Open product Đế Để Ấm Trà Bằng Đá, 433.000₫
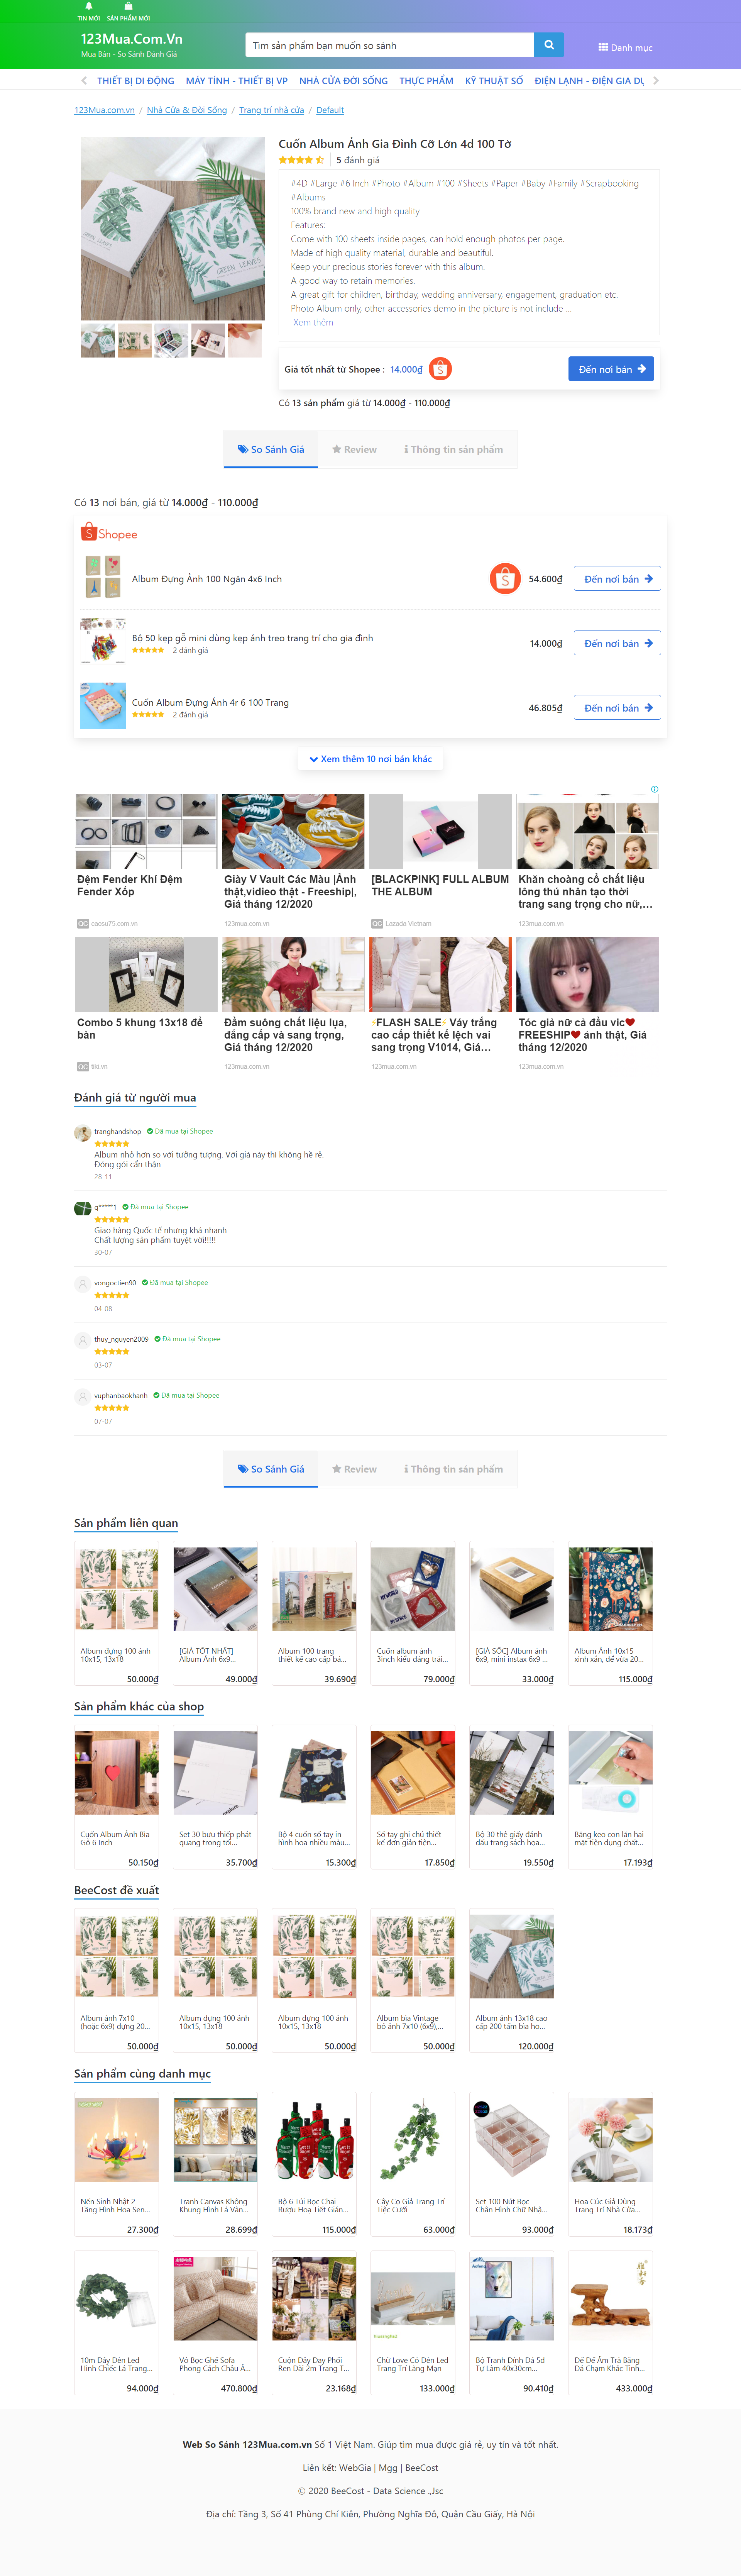Image resolution: width=741 pixels, height=2576 pixels. (x=610, y=2324)
